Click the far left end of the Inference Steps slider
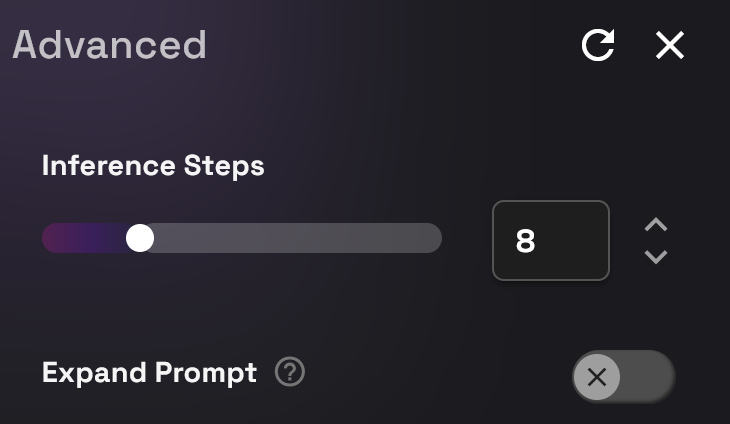 click(x=48, y=238)
